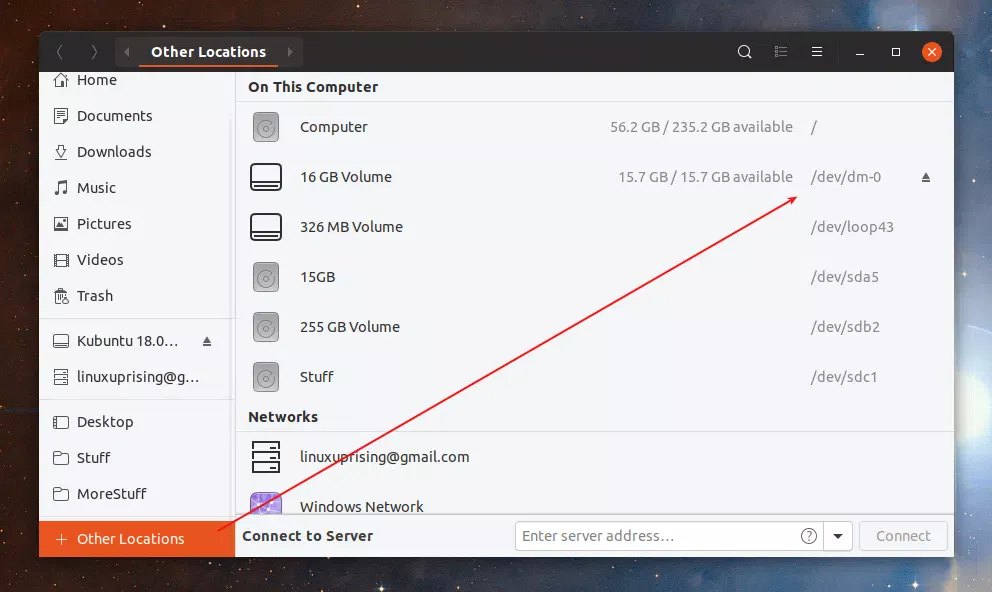This screenshot has height=592, width=992.
Task: Open the 15GB drive entry
Action: click(x=594, y=277)
